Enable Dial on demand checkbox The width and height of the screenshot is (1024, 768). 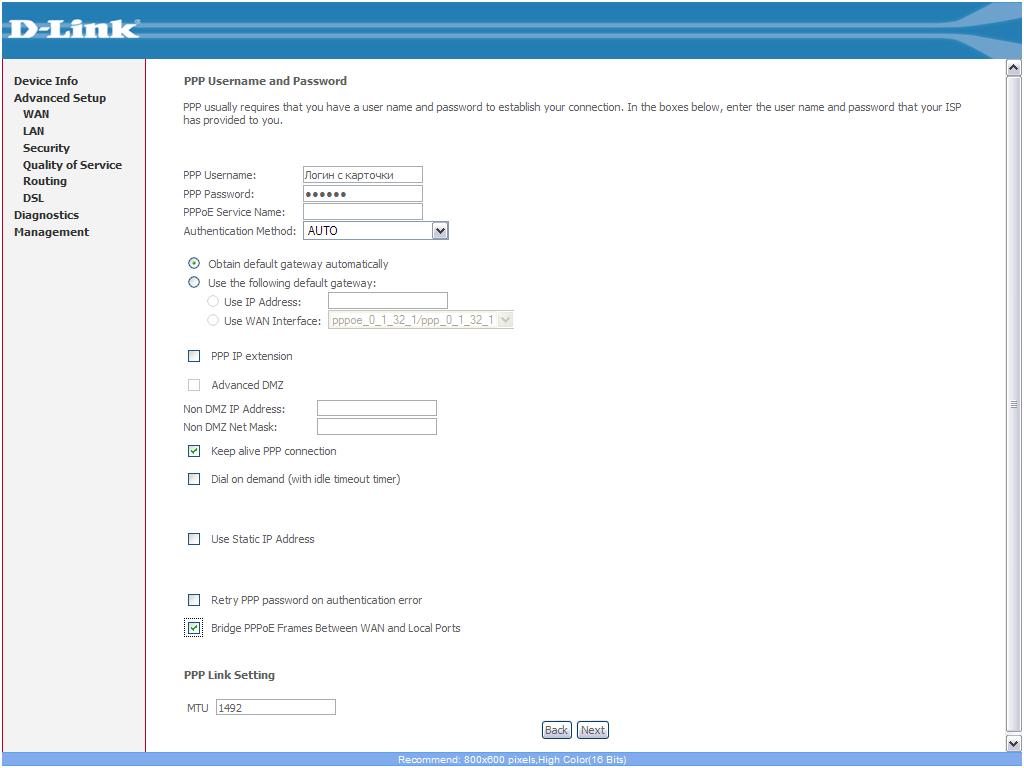(x=194, y=479)
